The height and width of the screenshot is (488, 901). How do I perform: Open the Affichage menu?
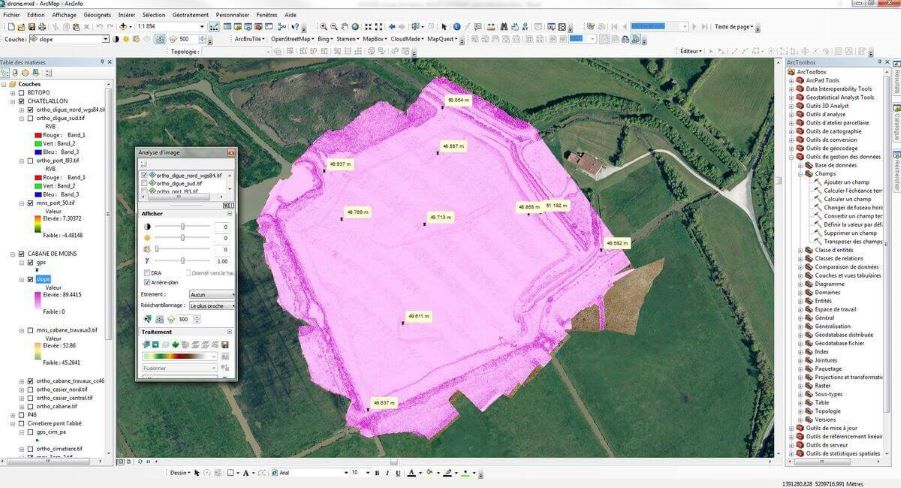[x=64, y=14]
